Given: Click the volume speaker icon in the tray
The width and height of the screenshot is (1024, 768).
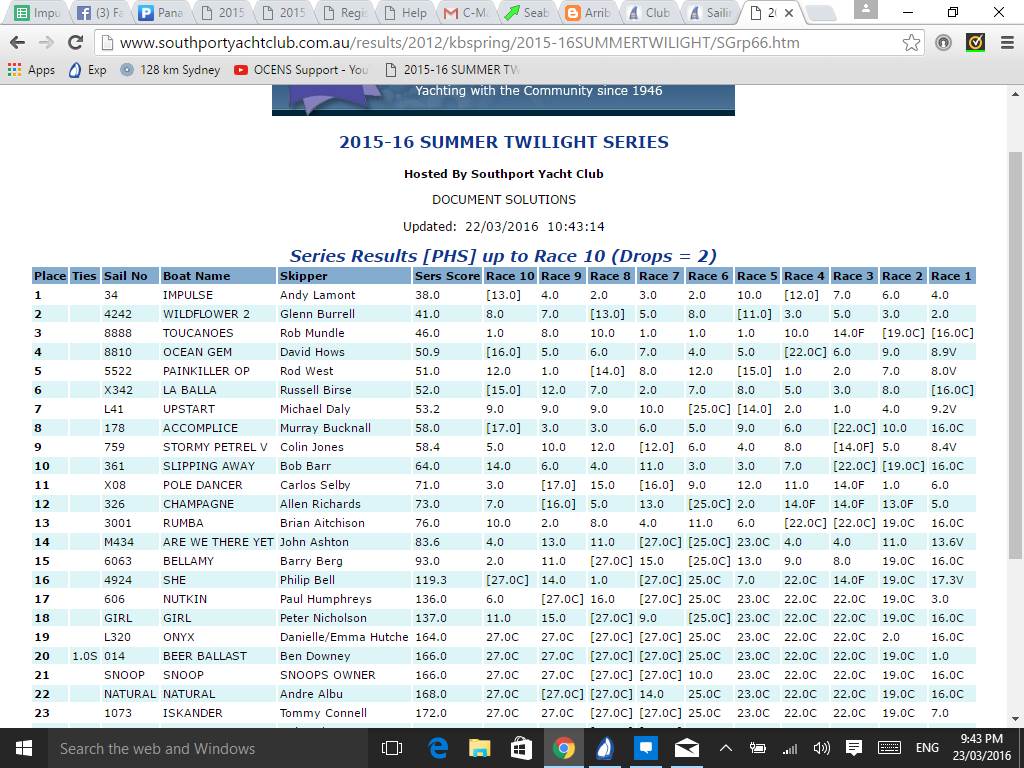Looking at the screenshot, I should (822, 748).
